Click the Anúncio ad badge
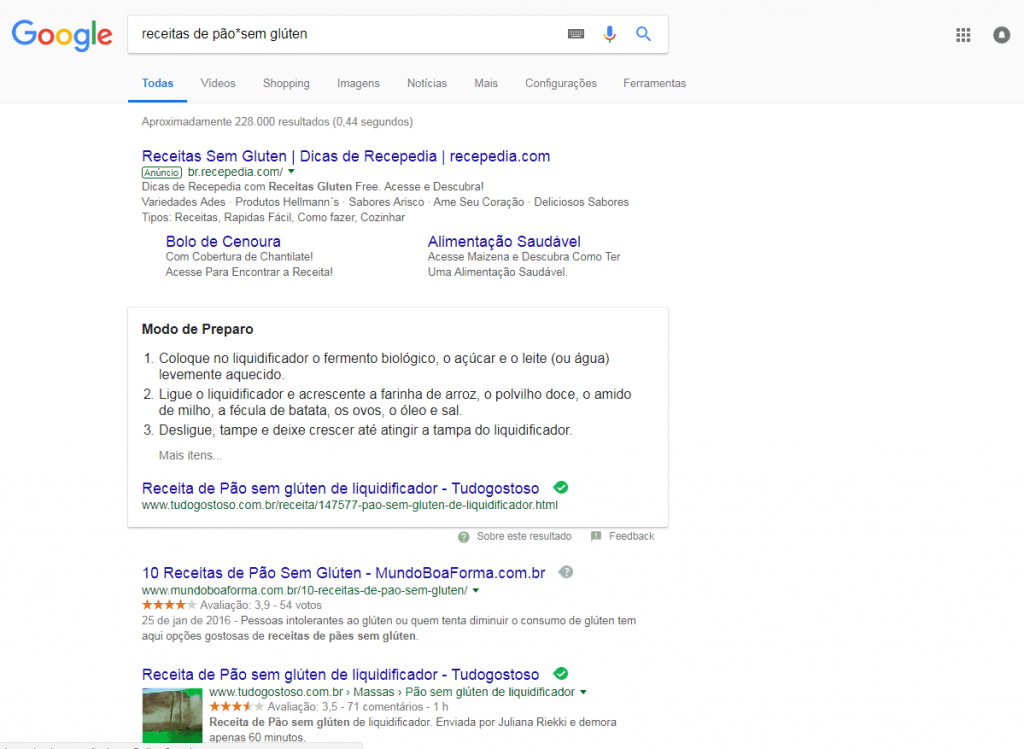The height and width of the screenshot is (749, 1024). [161, 172]
